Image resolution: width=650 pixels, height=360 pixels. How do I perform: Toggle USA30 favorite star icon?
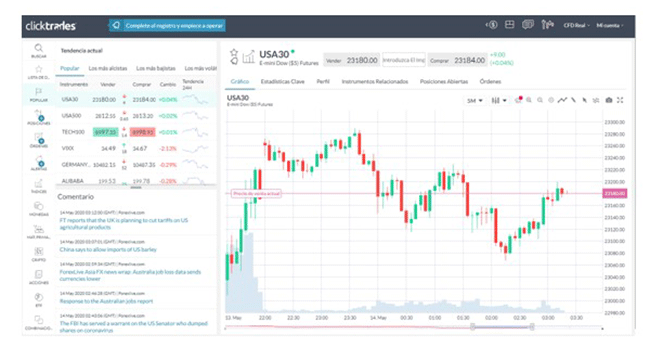tap(234, 53)
